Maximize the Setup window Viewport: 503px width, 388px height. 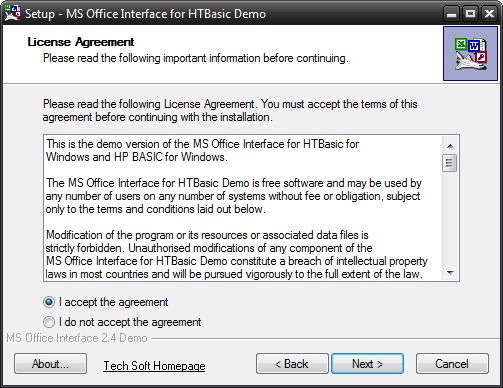click(x=470, y=14)
